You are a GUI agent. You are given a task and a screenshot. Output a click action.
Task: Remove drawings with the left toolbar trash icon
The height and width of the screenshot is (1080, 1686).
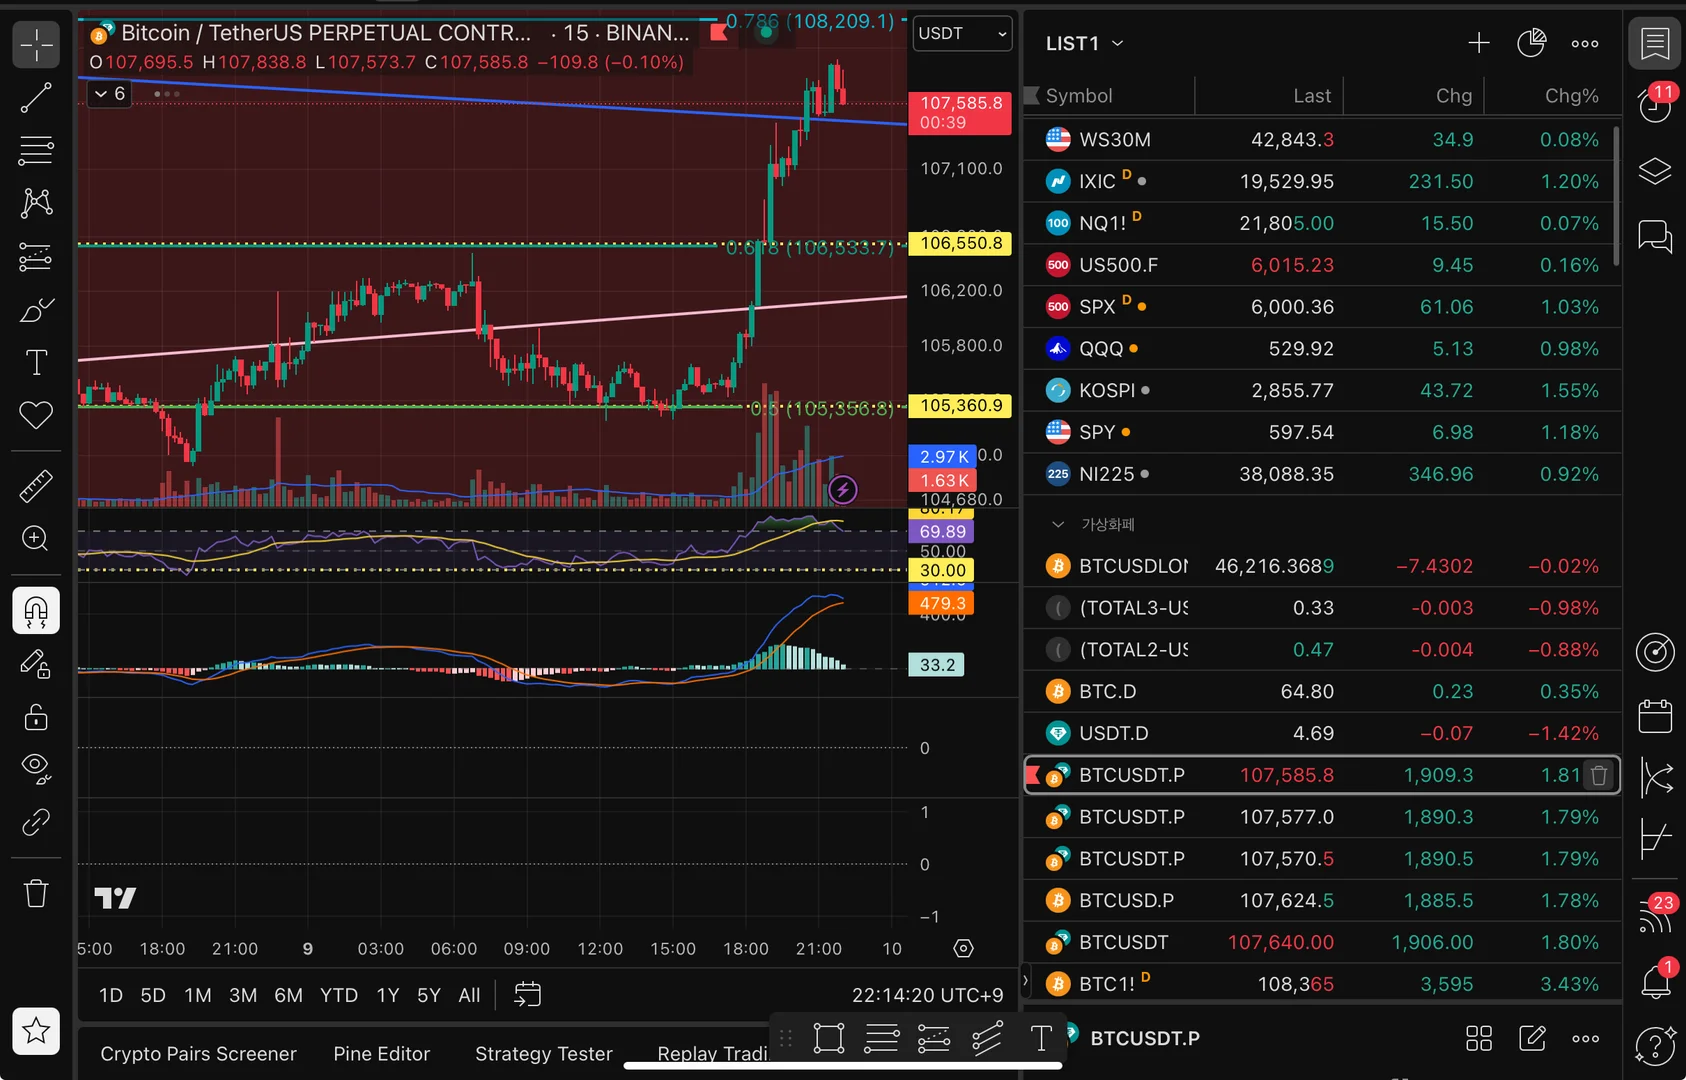coord(36,893)
